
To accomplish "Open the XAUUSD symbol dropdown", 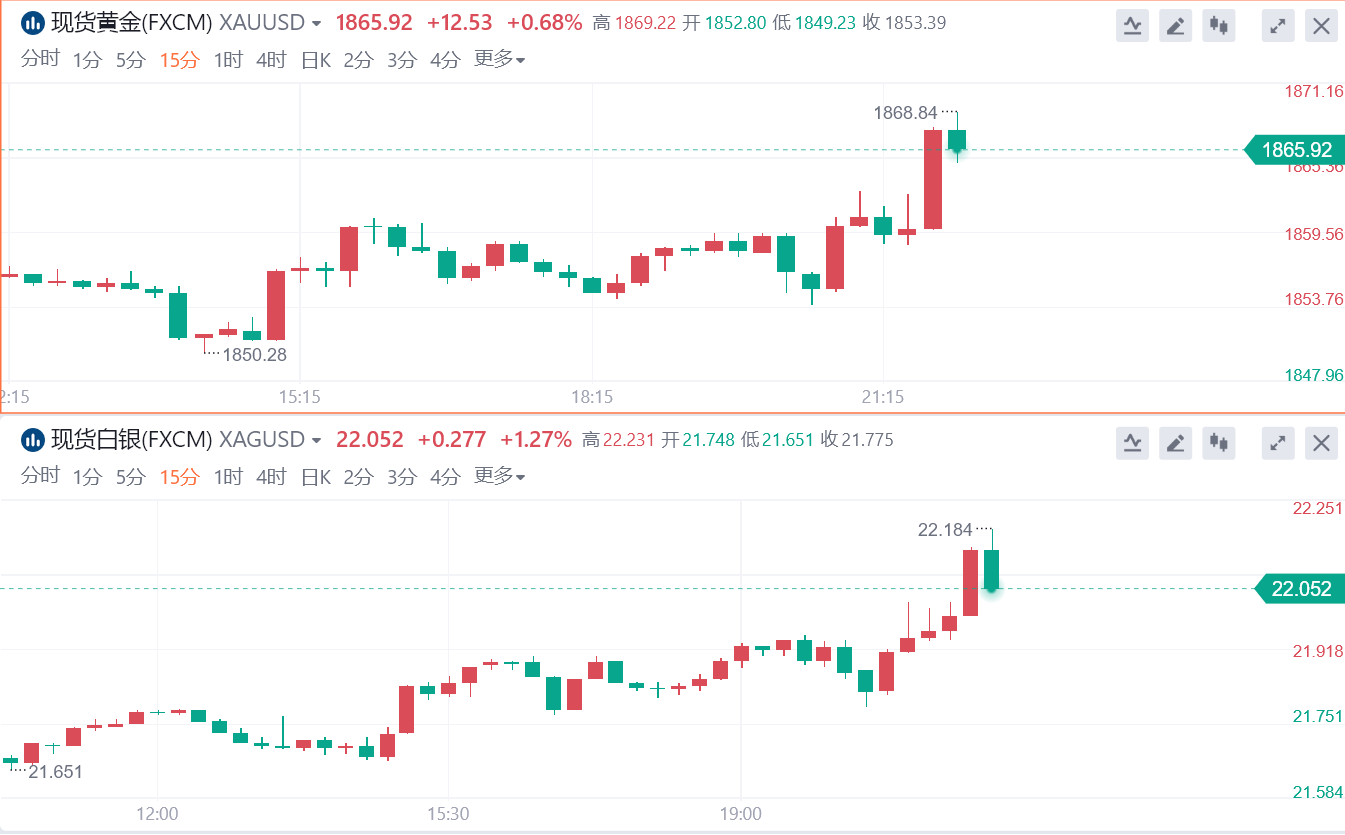I will [316, 23].
